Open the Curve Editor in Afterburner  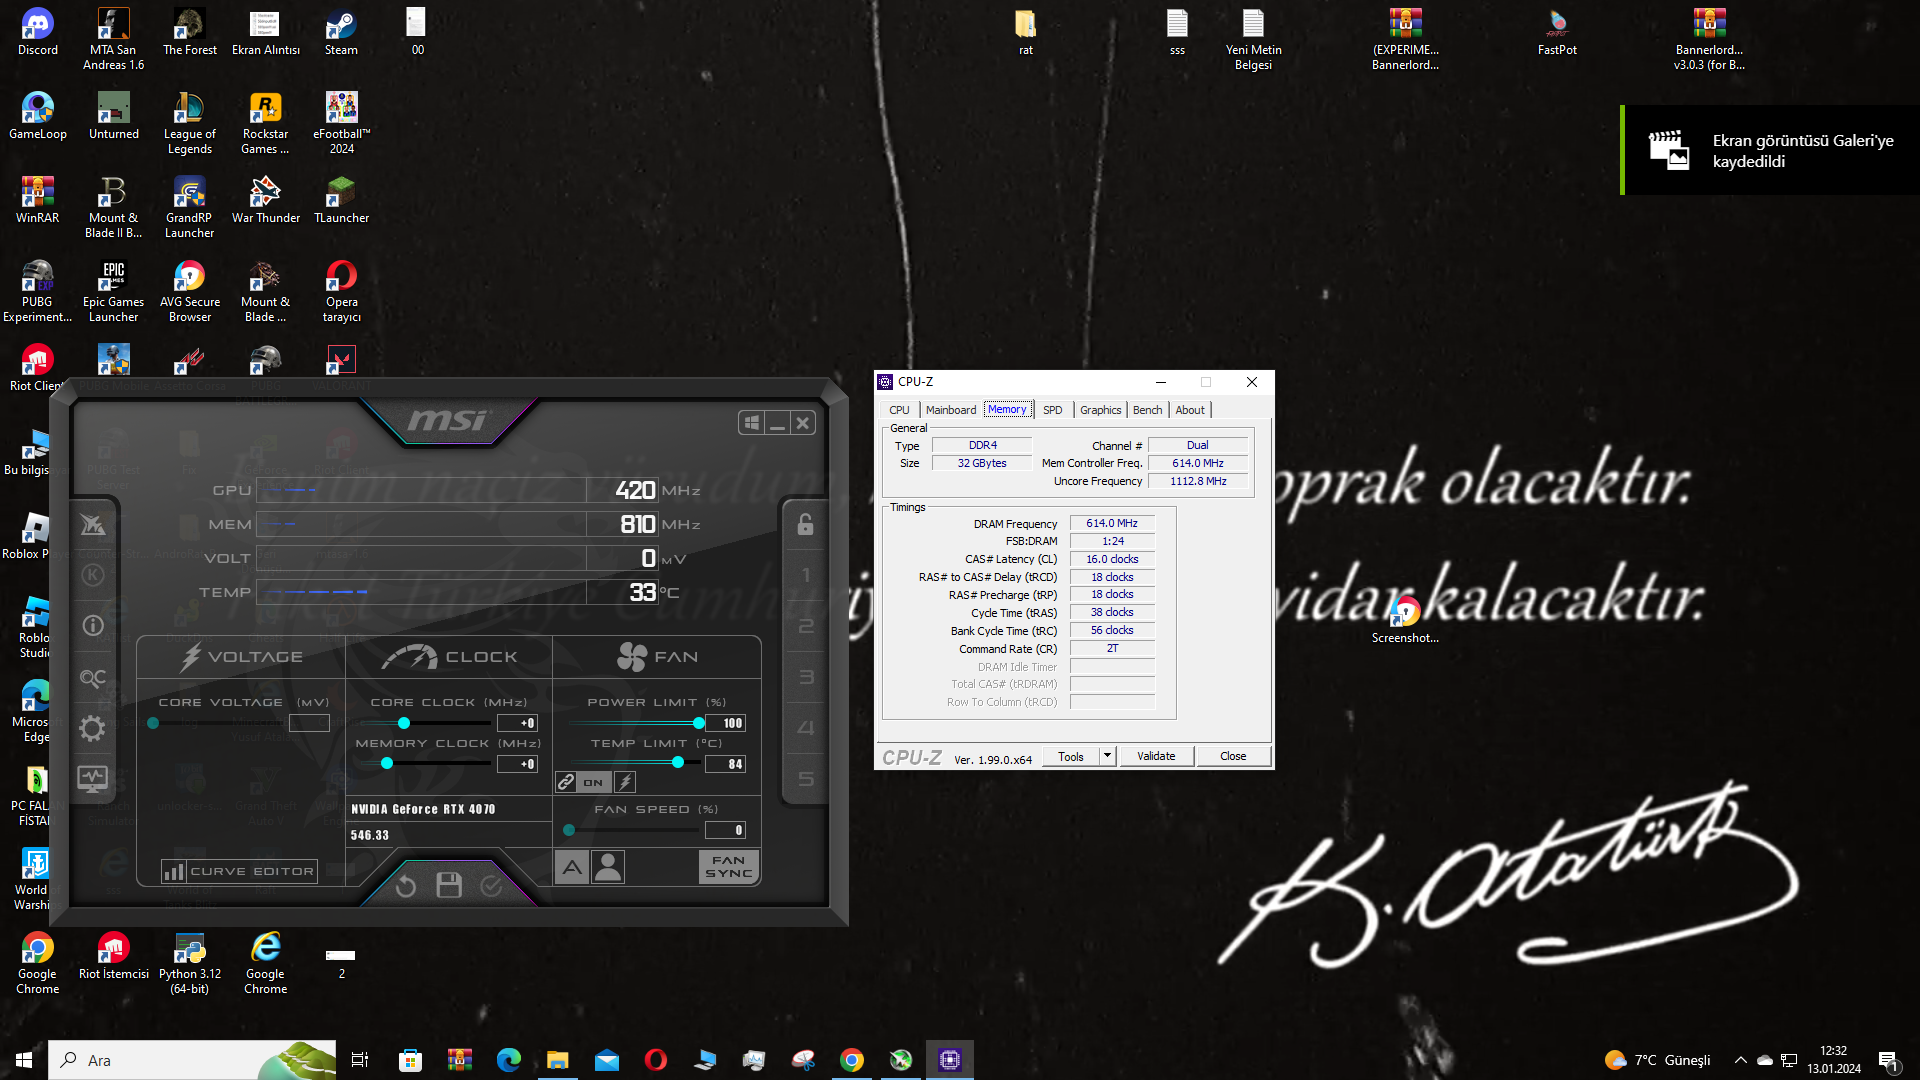[x=240, y=872]
